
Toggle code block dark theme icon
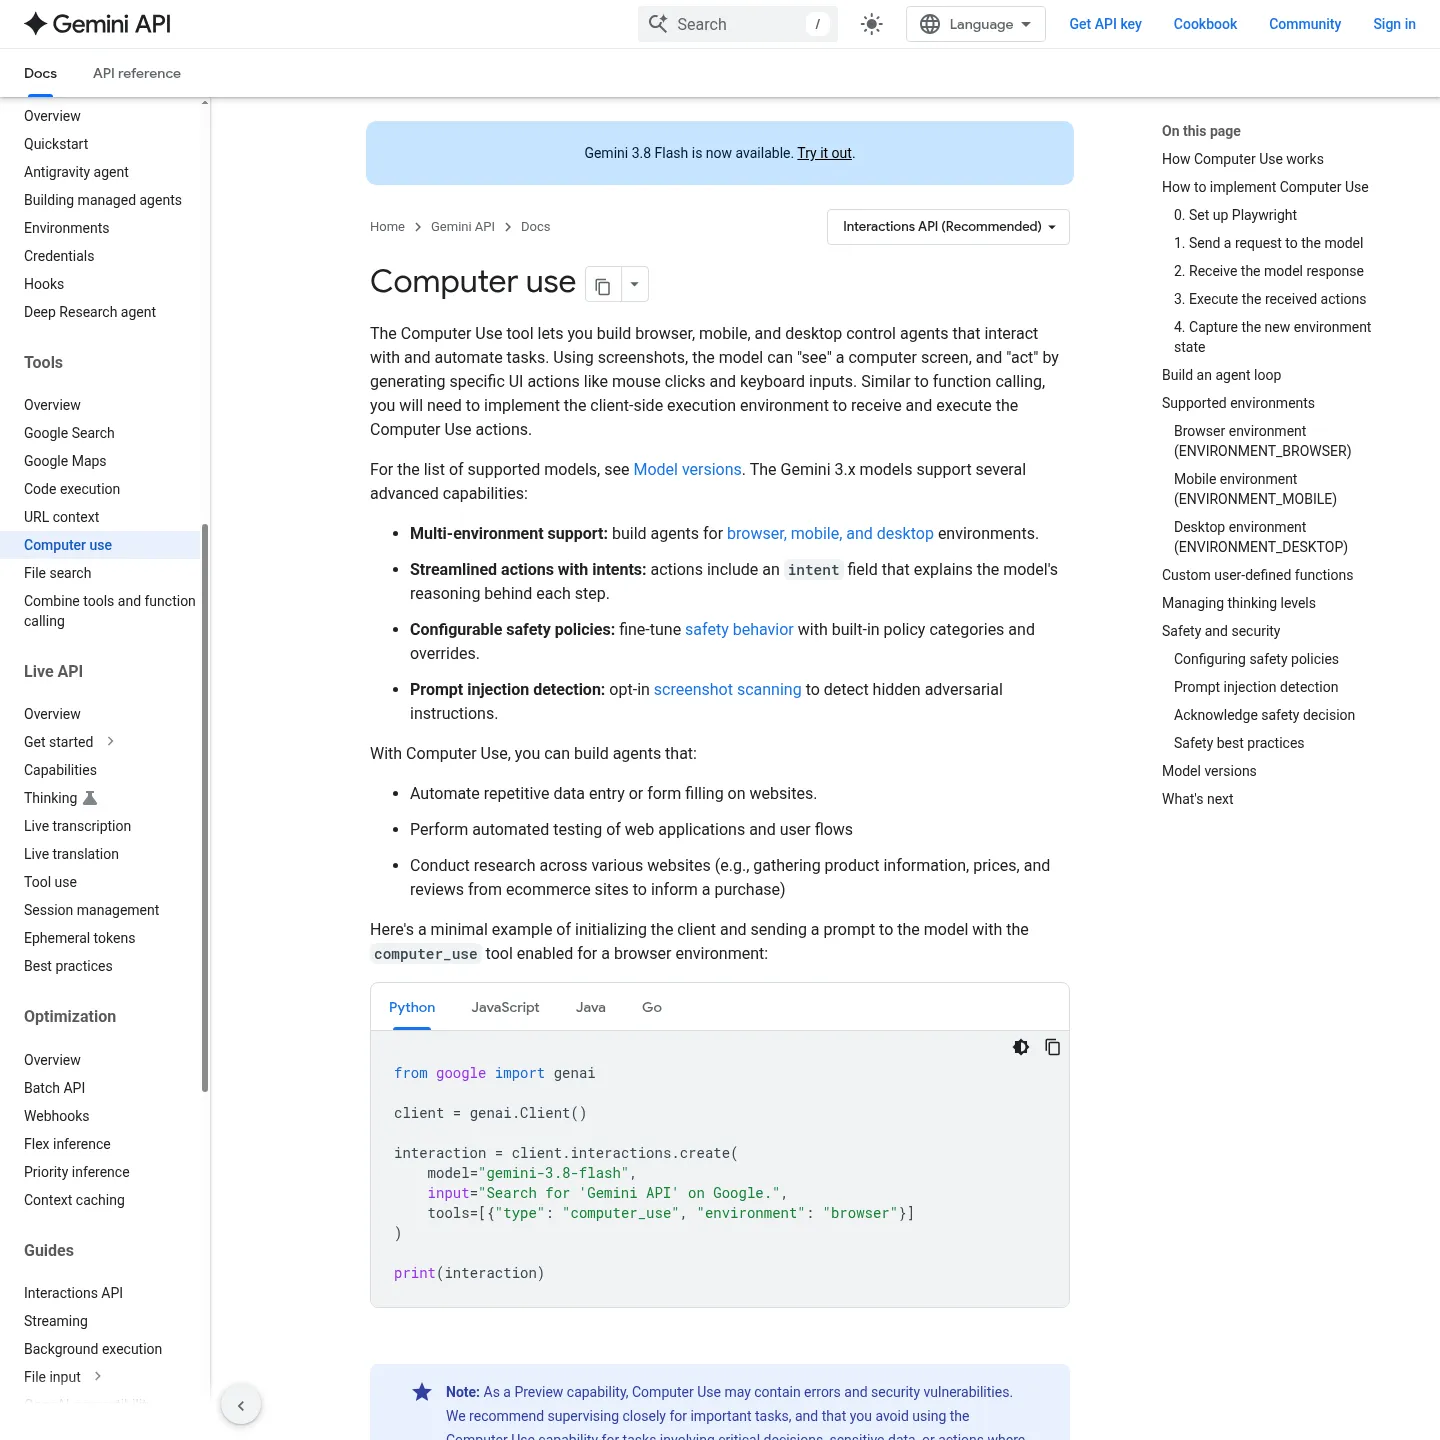1021,1047
